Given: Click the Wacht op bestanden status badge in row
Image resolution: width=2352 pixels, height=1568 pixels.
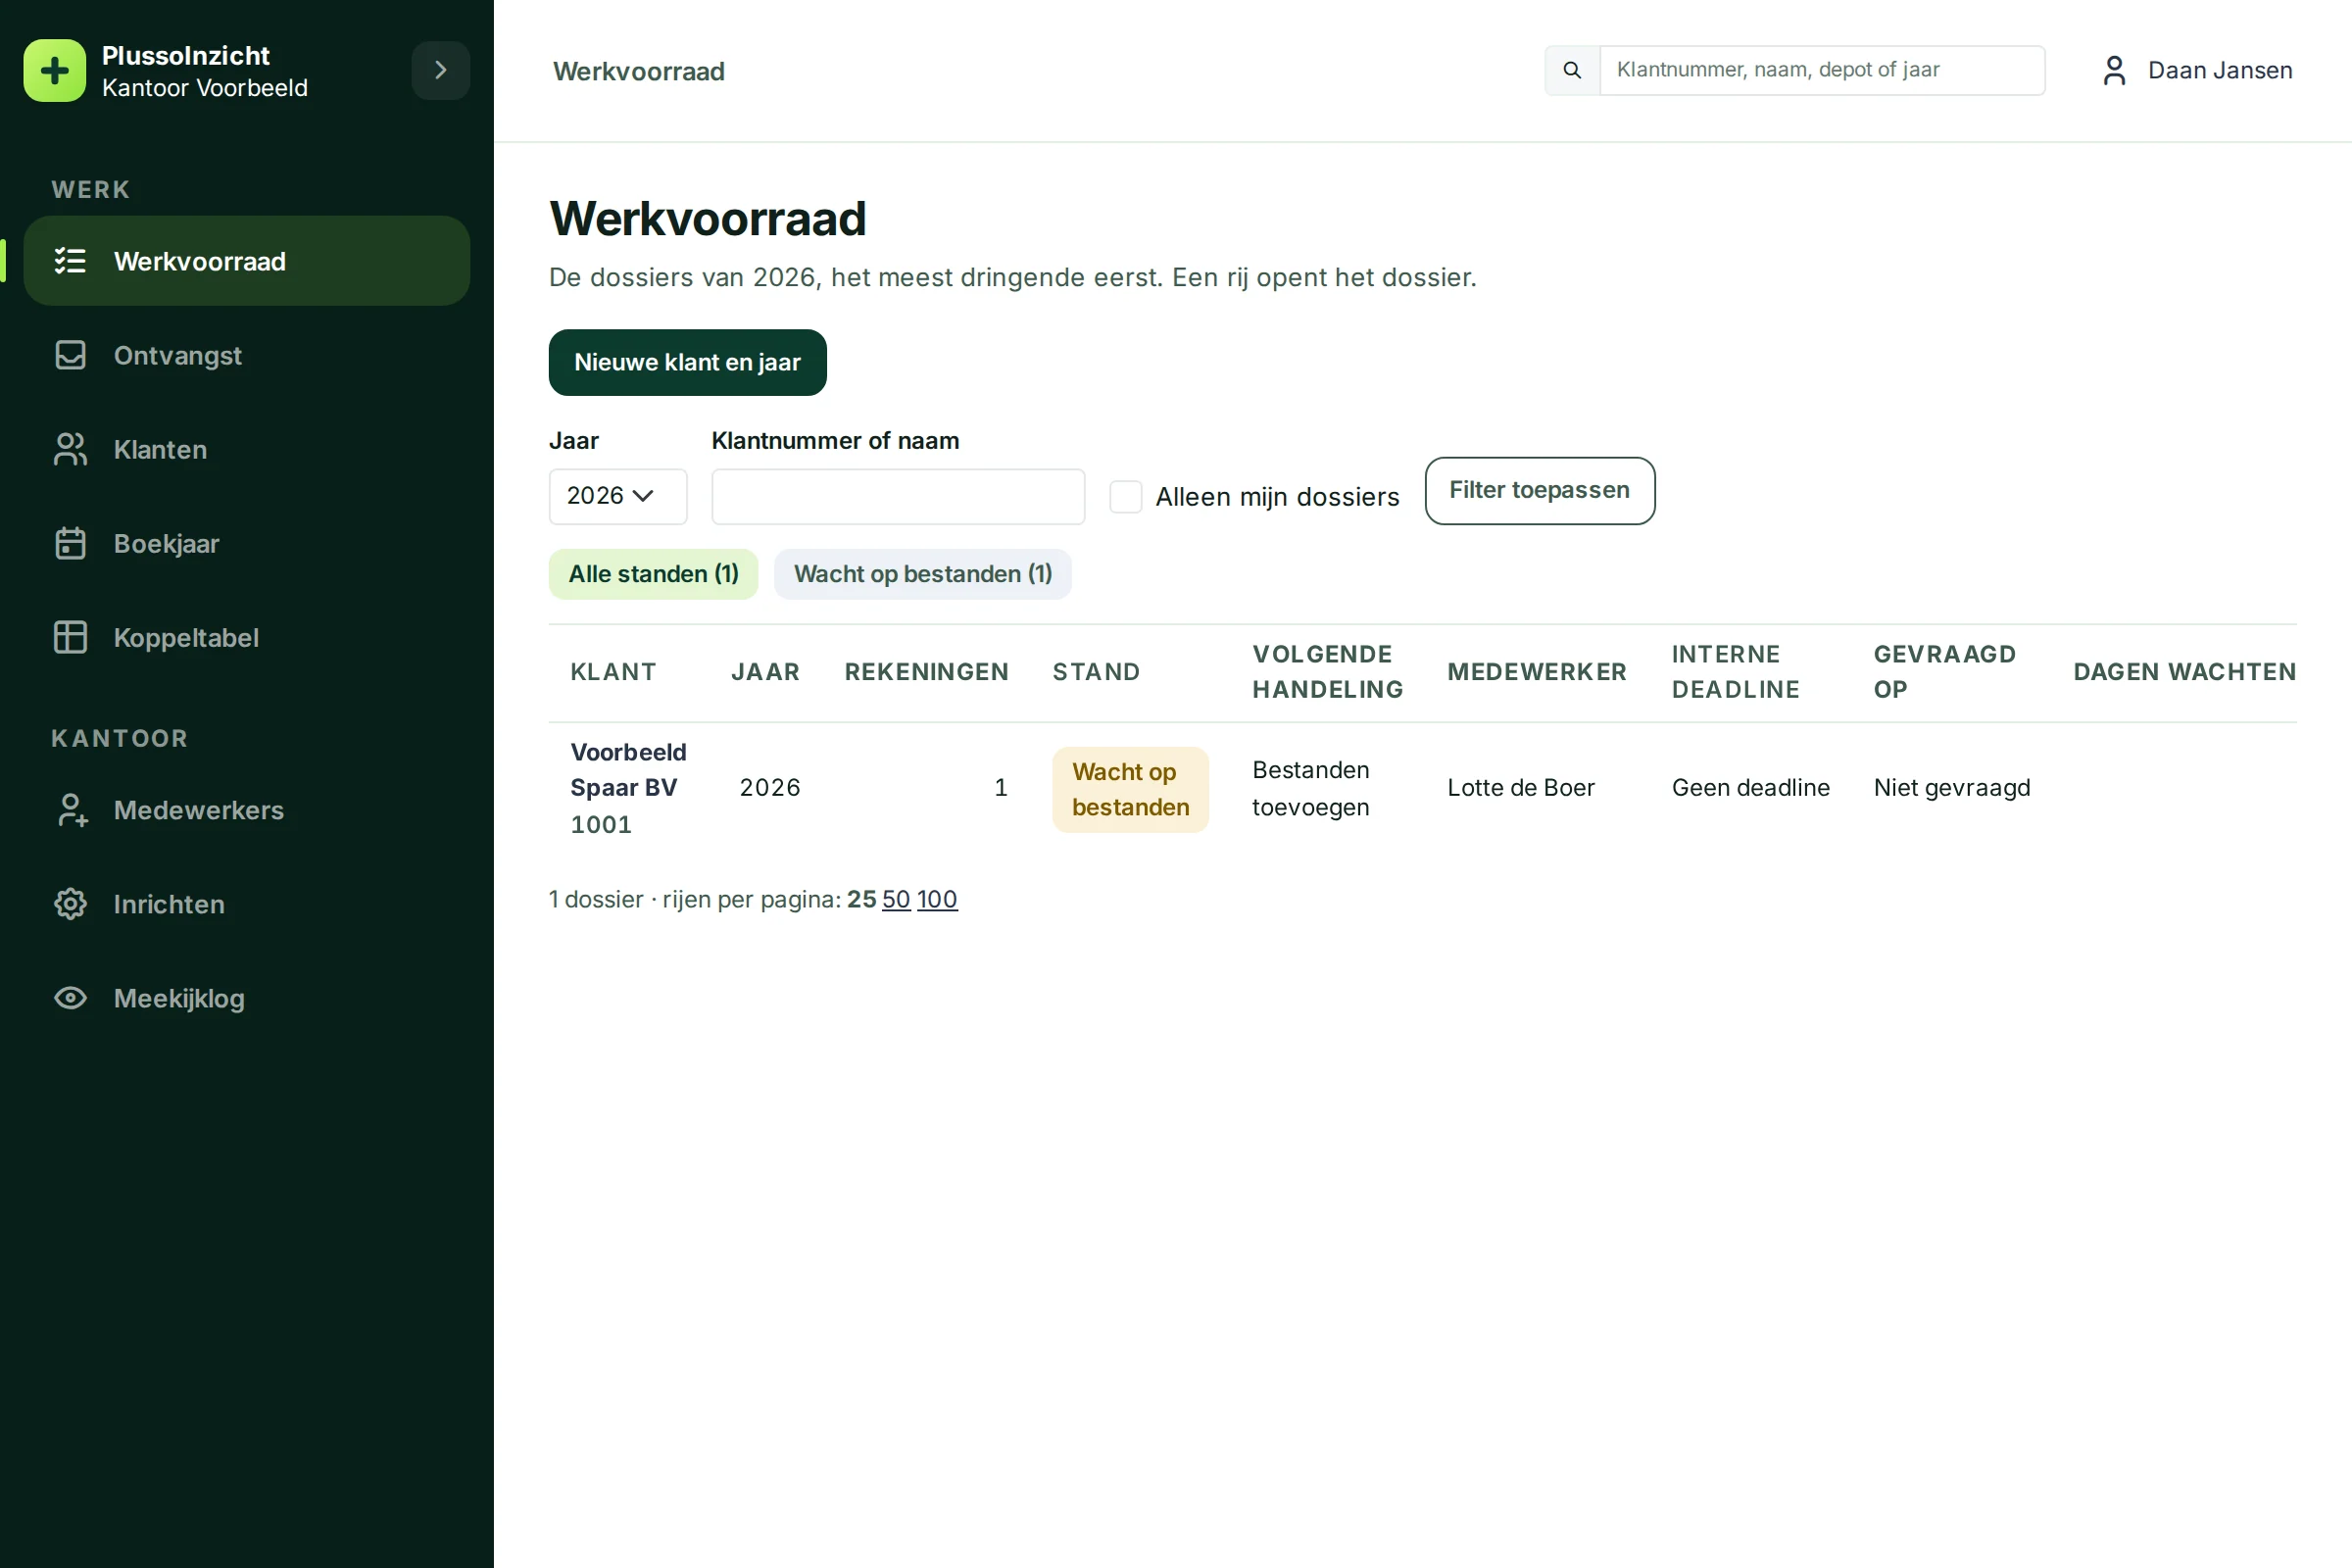Looking at the screenshot, I should (1130, 789).
